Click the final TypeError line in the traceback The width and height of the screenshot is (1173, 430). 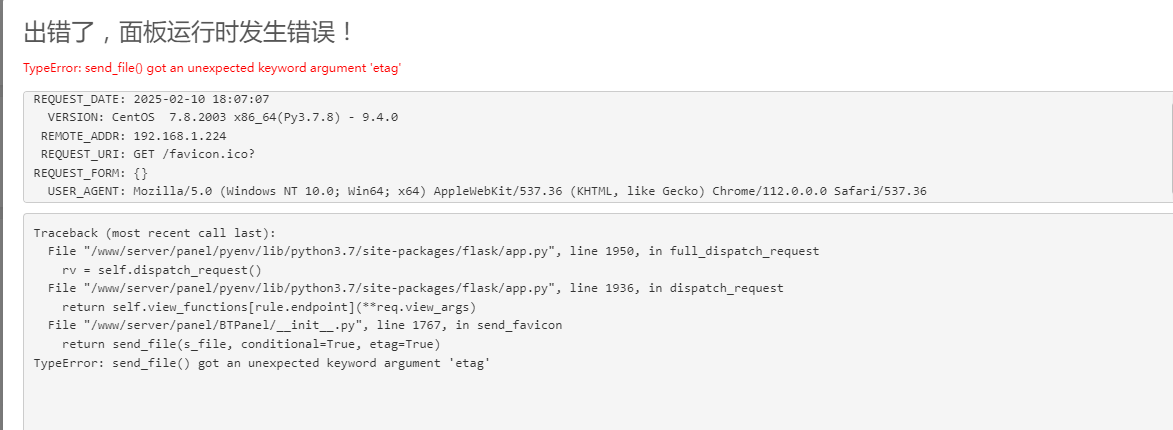point(262,362)
